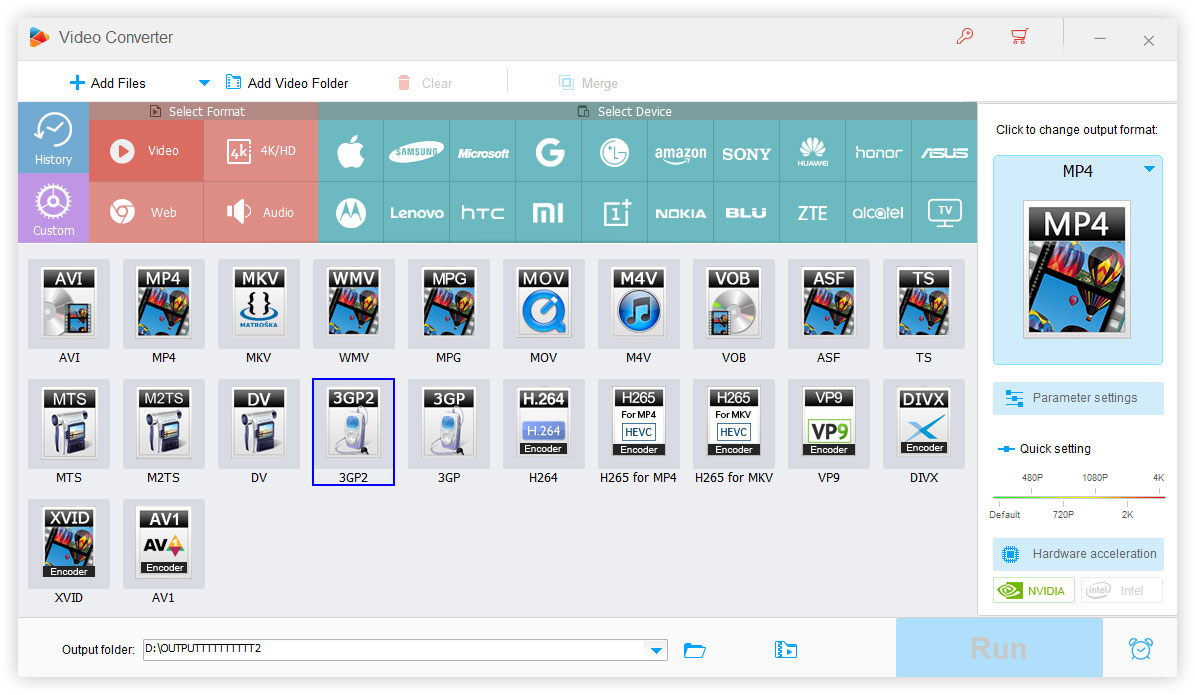
Task: Select the AVI format icon
Action: (x=69, y=304)
